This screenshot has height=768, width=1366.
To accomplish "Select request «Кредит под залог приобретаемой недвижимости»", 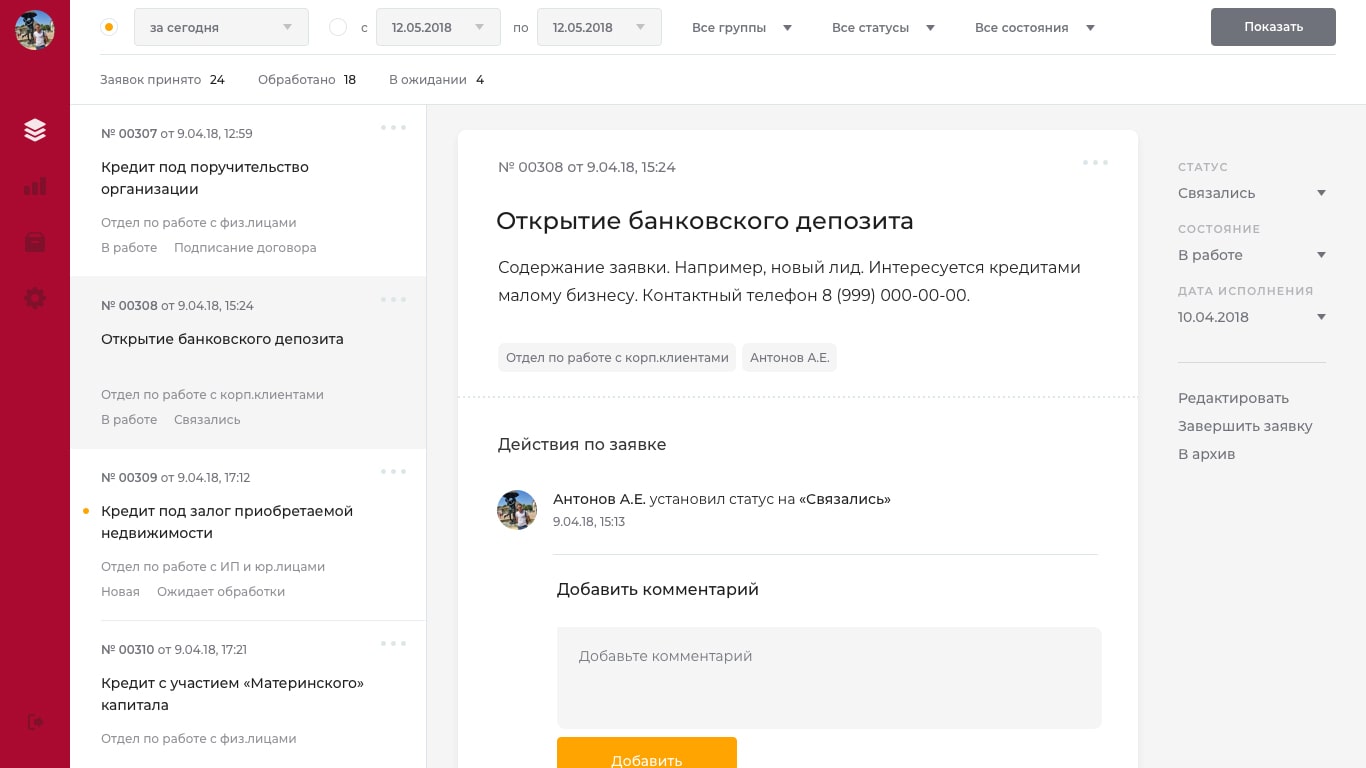I will (x=227, y=521).
